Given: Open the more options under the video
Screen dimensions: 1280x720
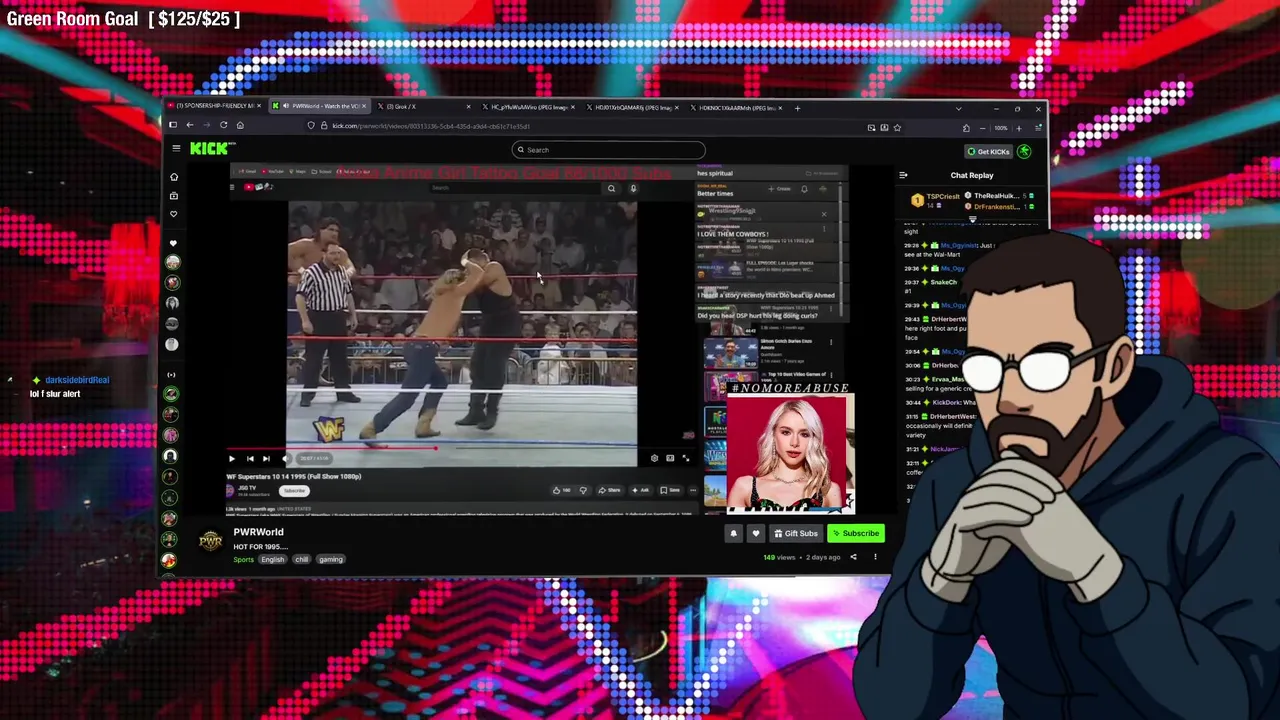Looking at the screenshot, I should tap(692, 490).
